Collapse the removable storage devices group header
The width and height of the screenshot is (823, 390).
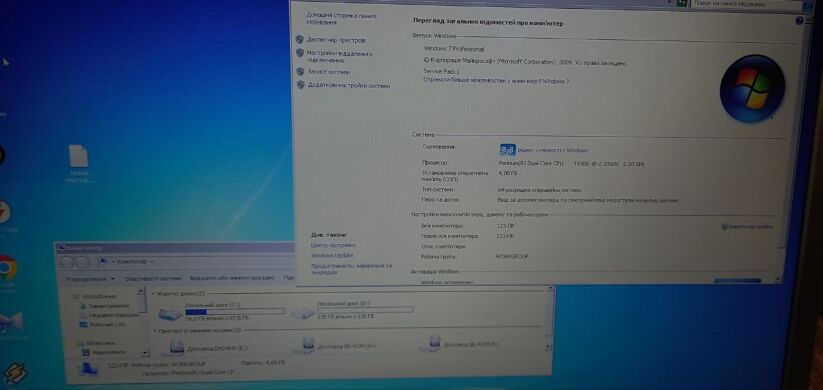[197, 331]
